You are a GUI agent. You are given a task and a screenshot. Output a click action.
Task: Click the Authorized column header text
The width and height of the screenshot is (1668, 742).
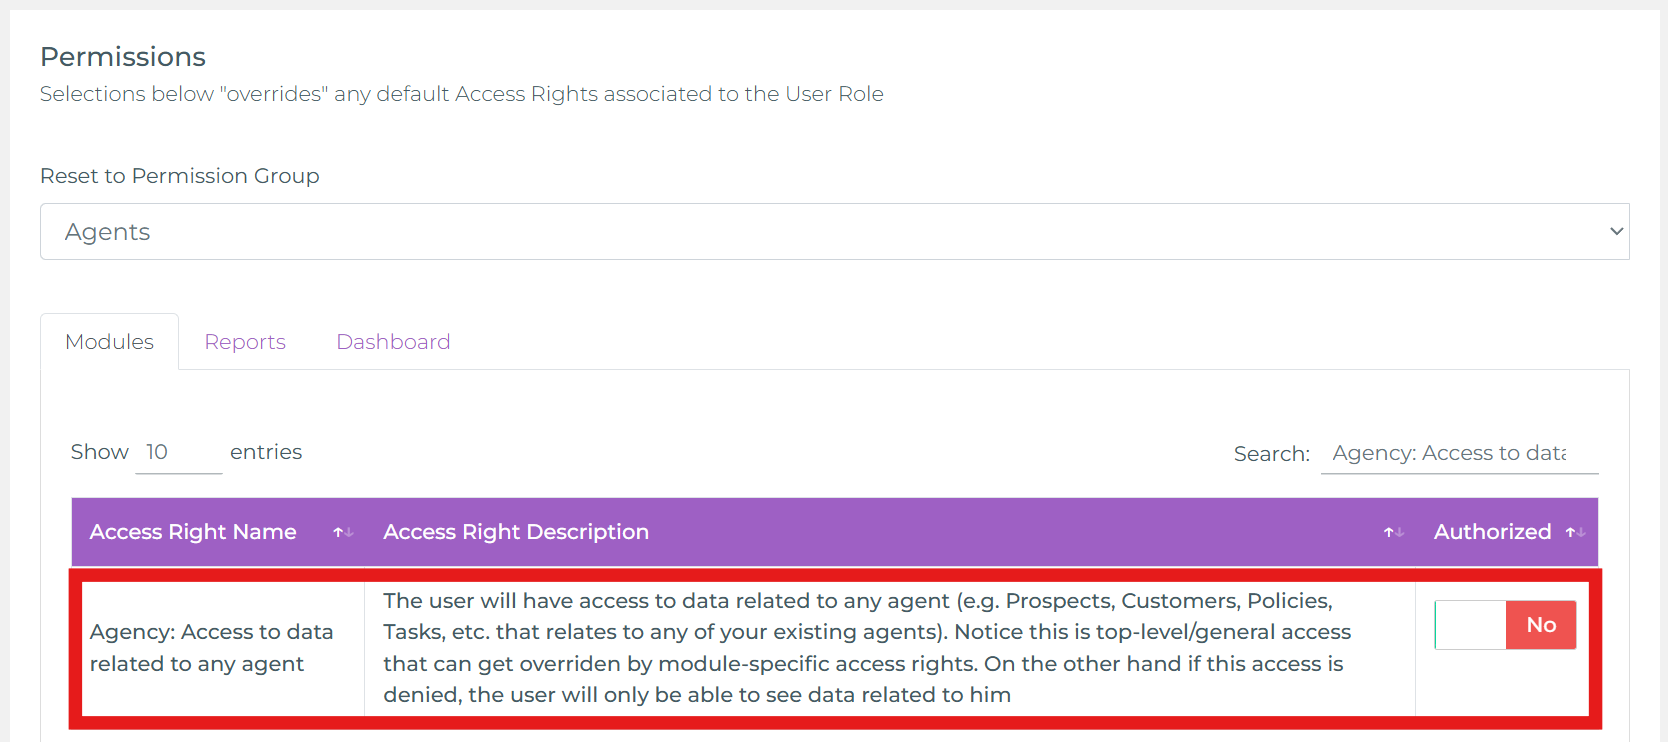pos(1492,532)
